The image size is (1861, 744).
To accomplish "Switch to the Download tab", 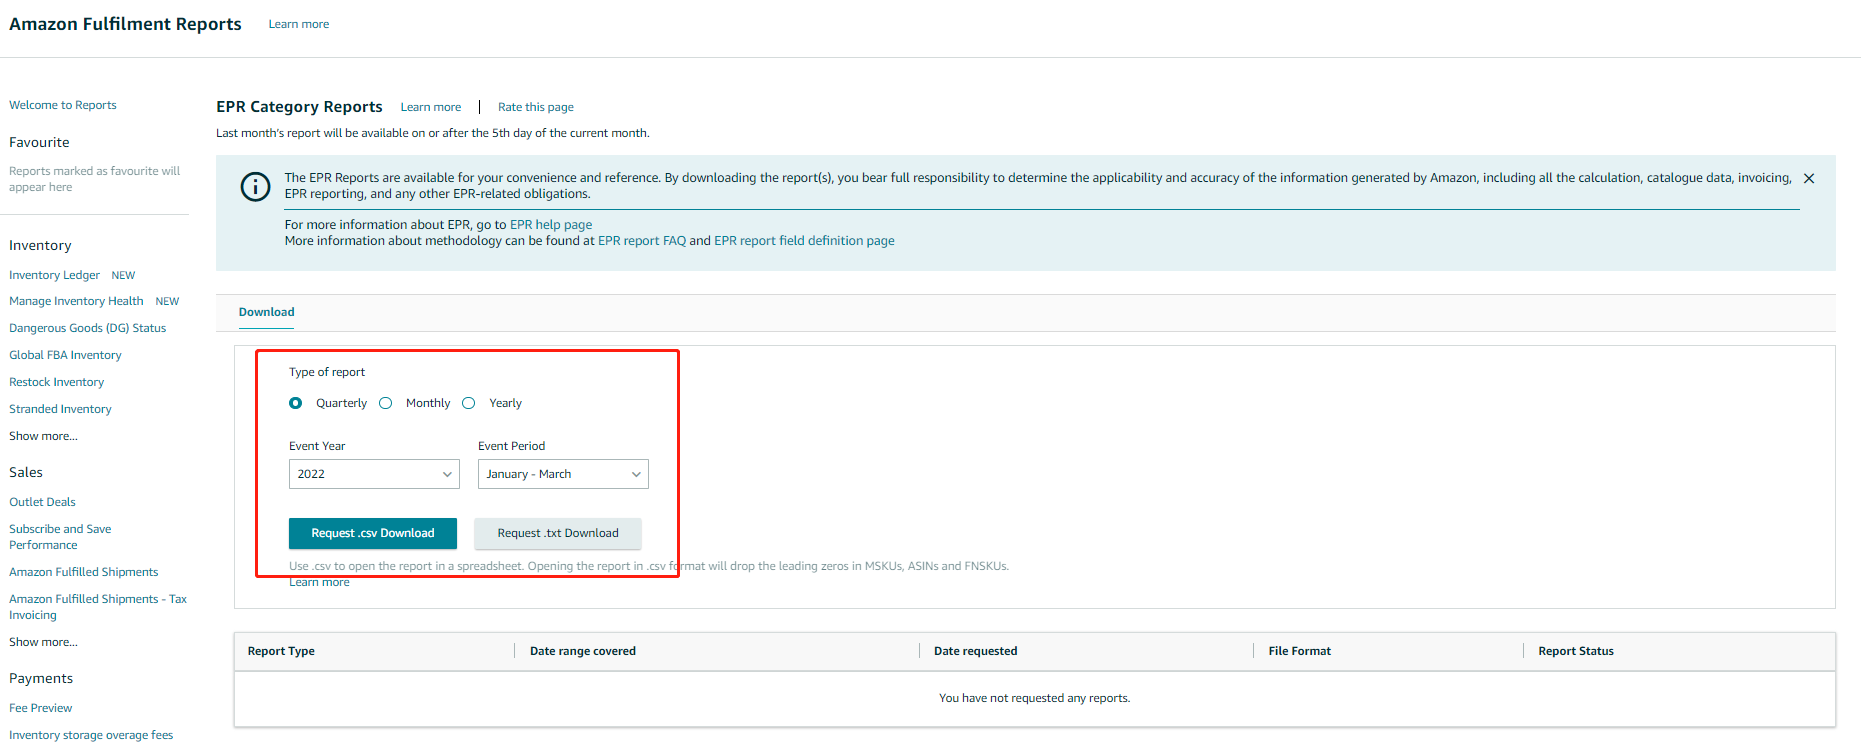I will click(266, 312).
